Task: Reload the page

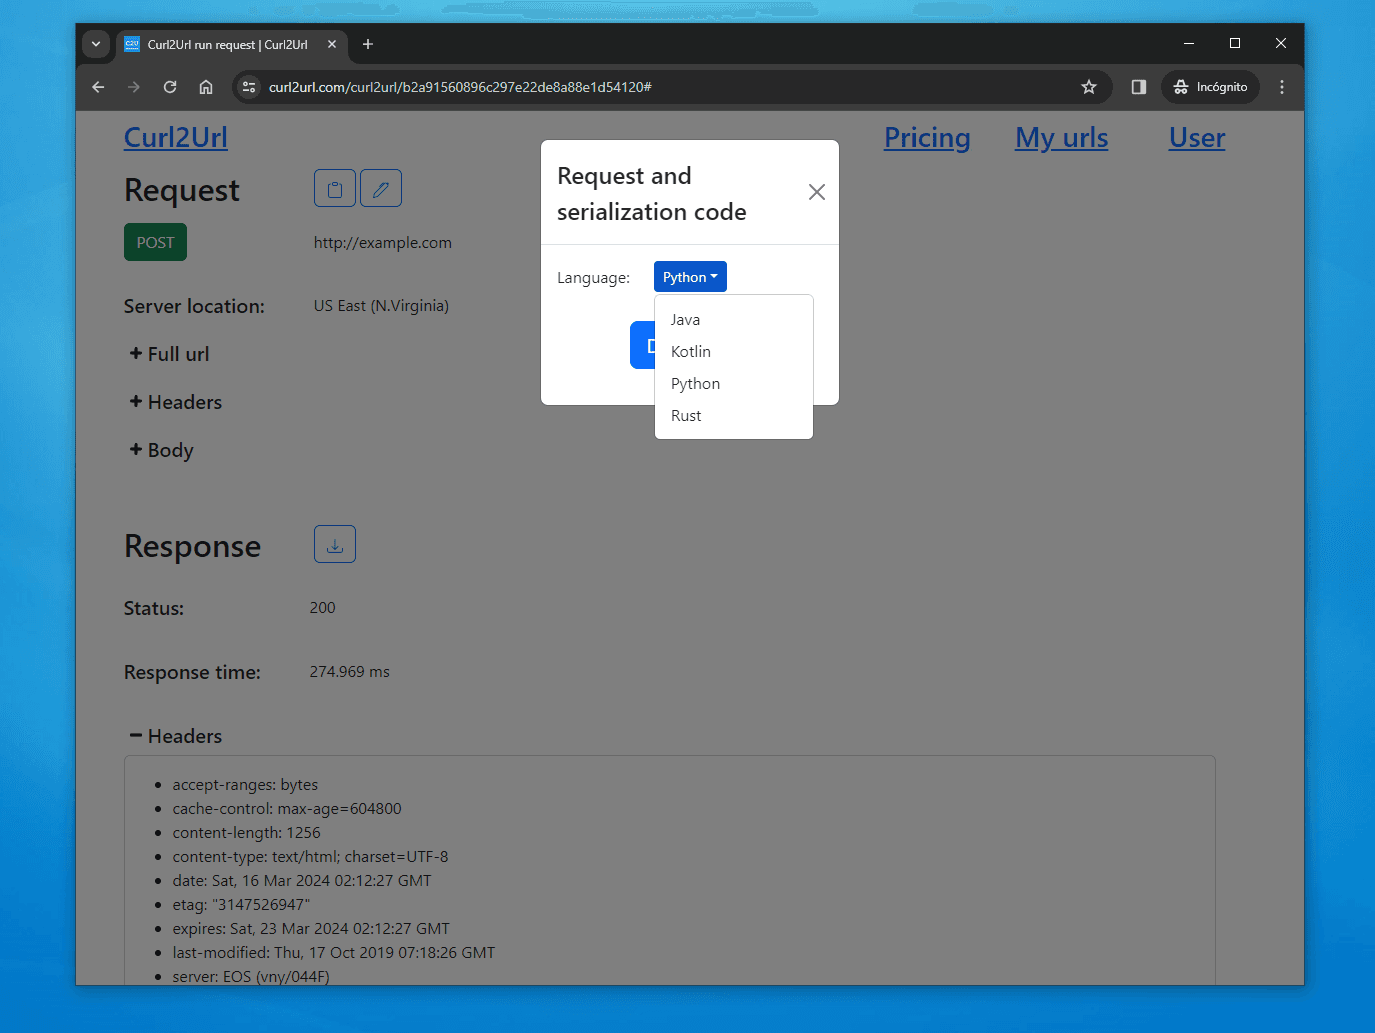Action: pyautogui.click(x=170, y=87)
